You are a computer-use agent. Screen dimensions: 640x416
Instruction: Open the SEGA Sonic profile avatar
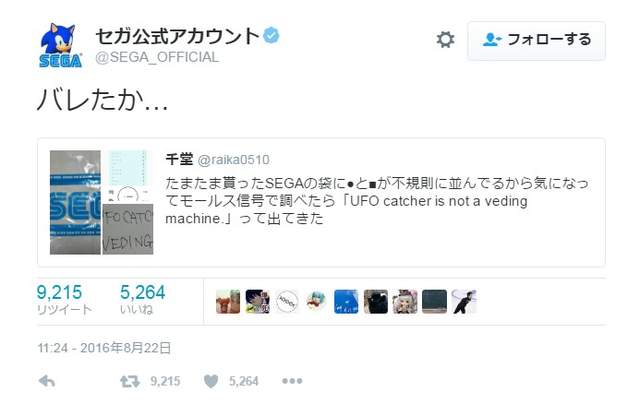[60, 45]
